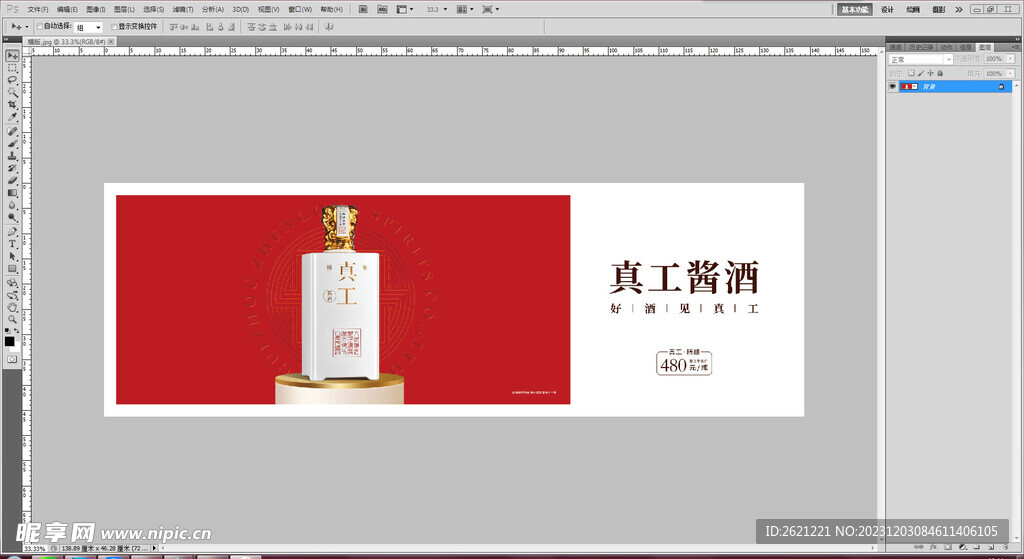
Task: Enable the 自动选择 checkbox
Action: click(x=40, y=27)
